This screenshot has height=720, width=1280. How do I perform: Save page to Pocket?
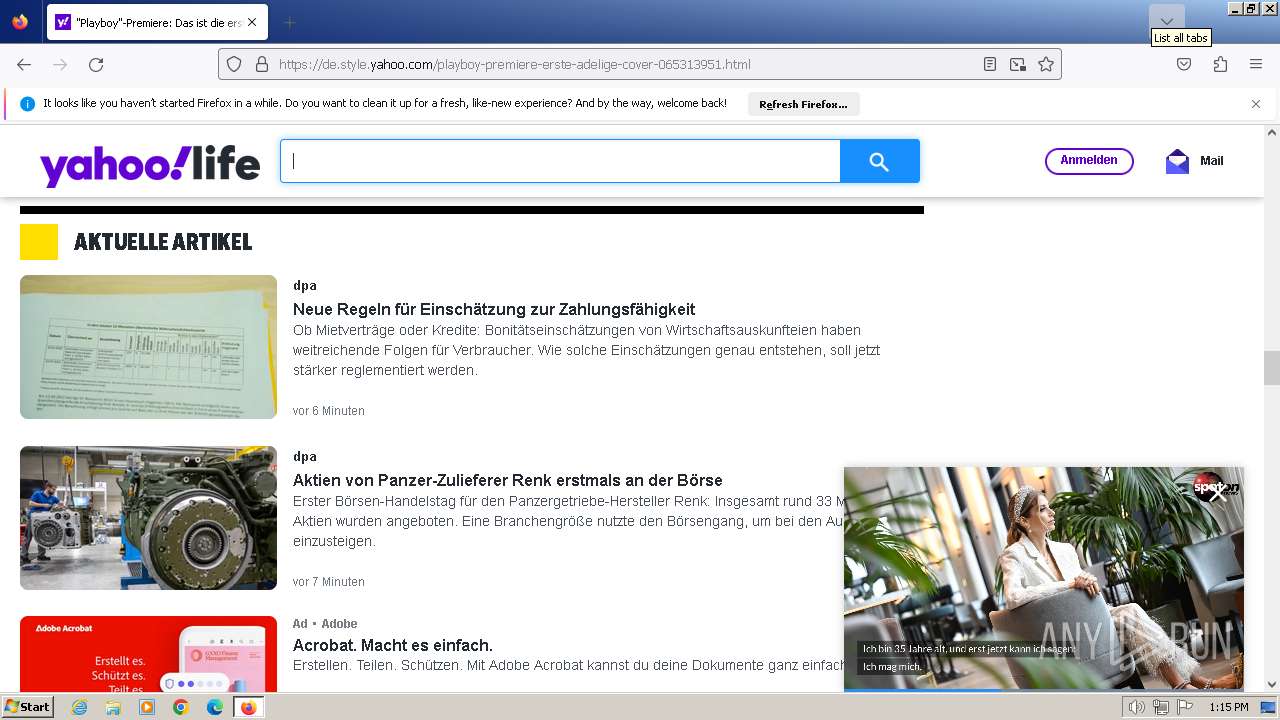click(1184, 64)
